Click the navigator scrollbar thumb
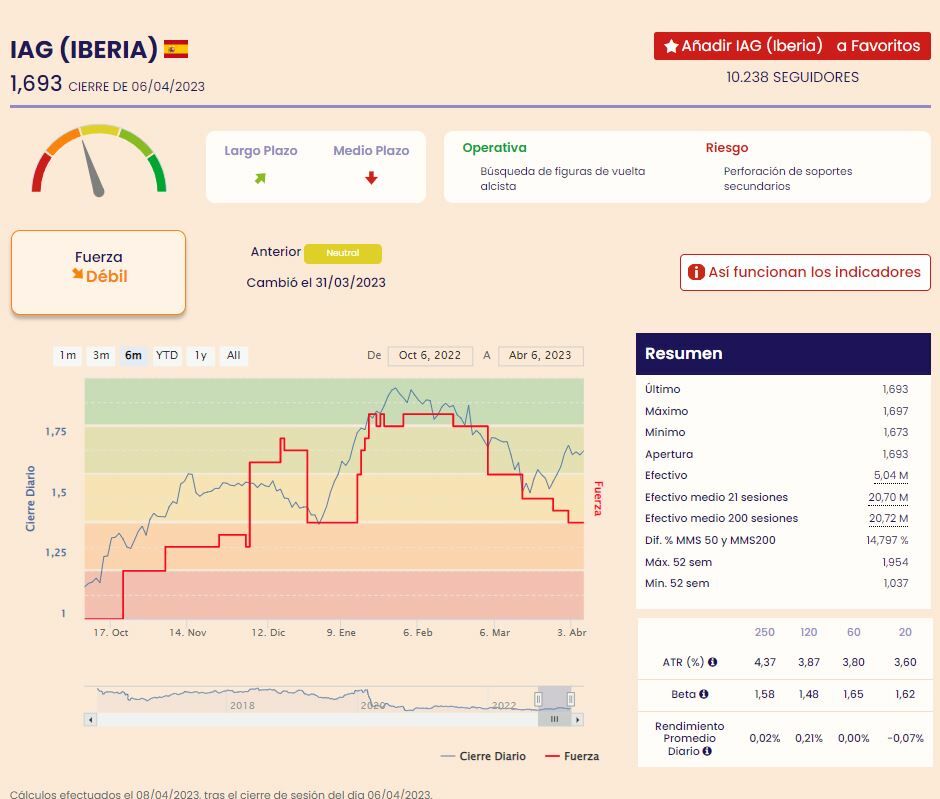The image size is (940, 799). (x=555, y=719)
